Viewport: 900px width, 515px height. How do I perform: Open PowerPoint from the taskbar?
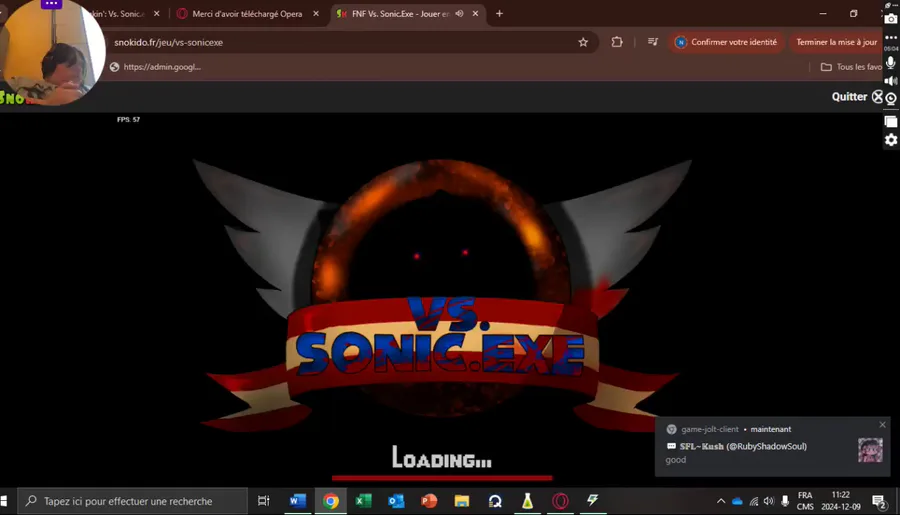click(429, 501)
